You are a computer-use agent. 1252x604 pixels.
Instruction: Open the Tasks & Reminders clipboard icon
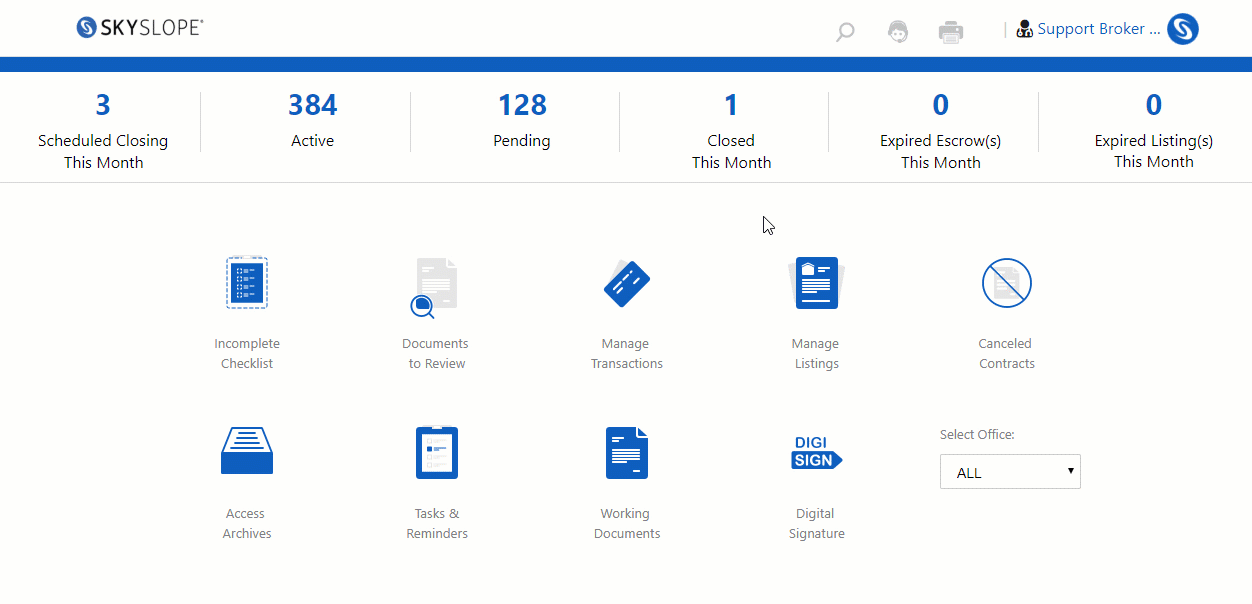[437, 453]
